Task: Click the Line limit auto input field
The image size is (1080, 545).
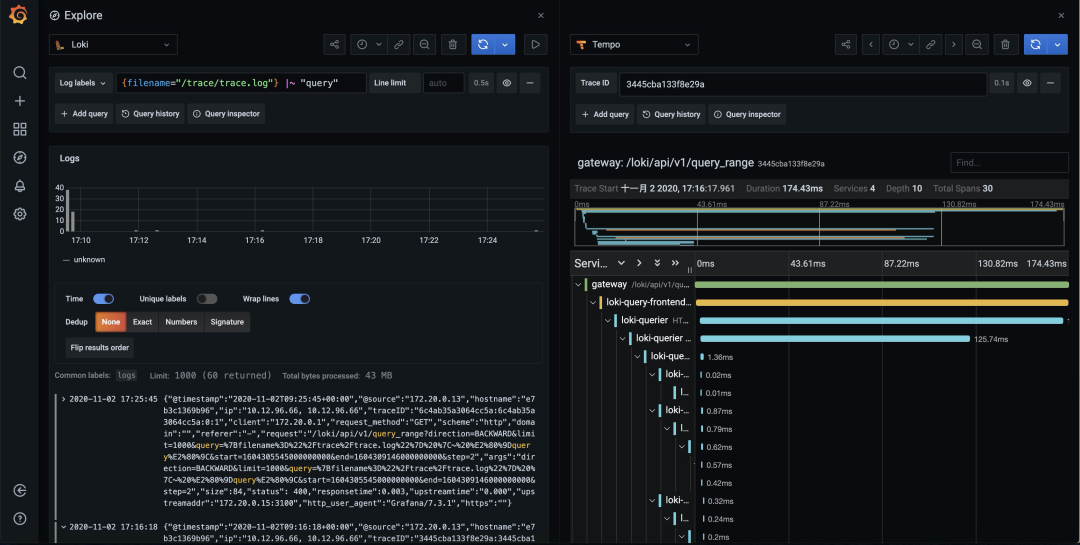Action: pyautogui.click(x=444, y=83)
